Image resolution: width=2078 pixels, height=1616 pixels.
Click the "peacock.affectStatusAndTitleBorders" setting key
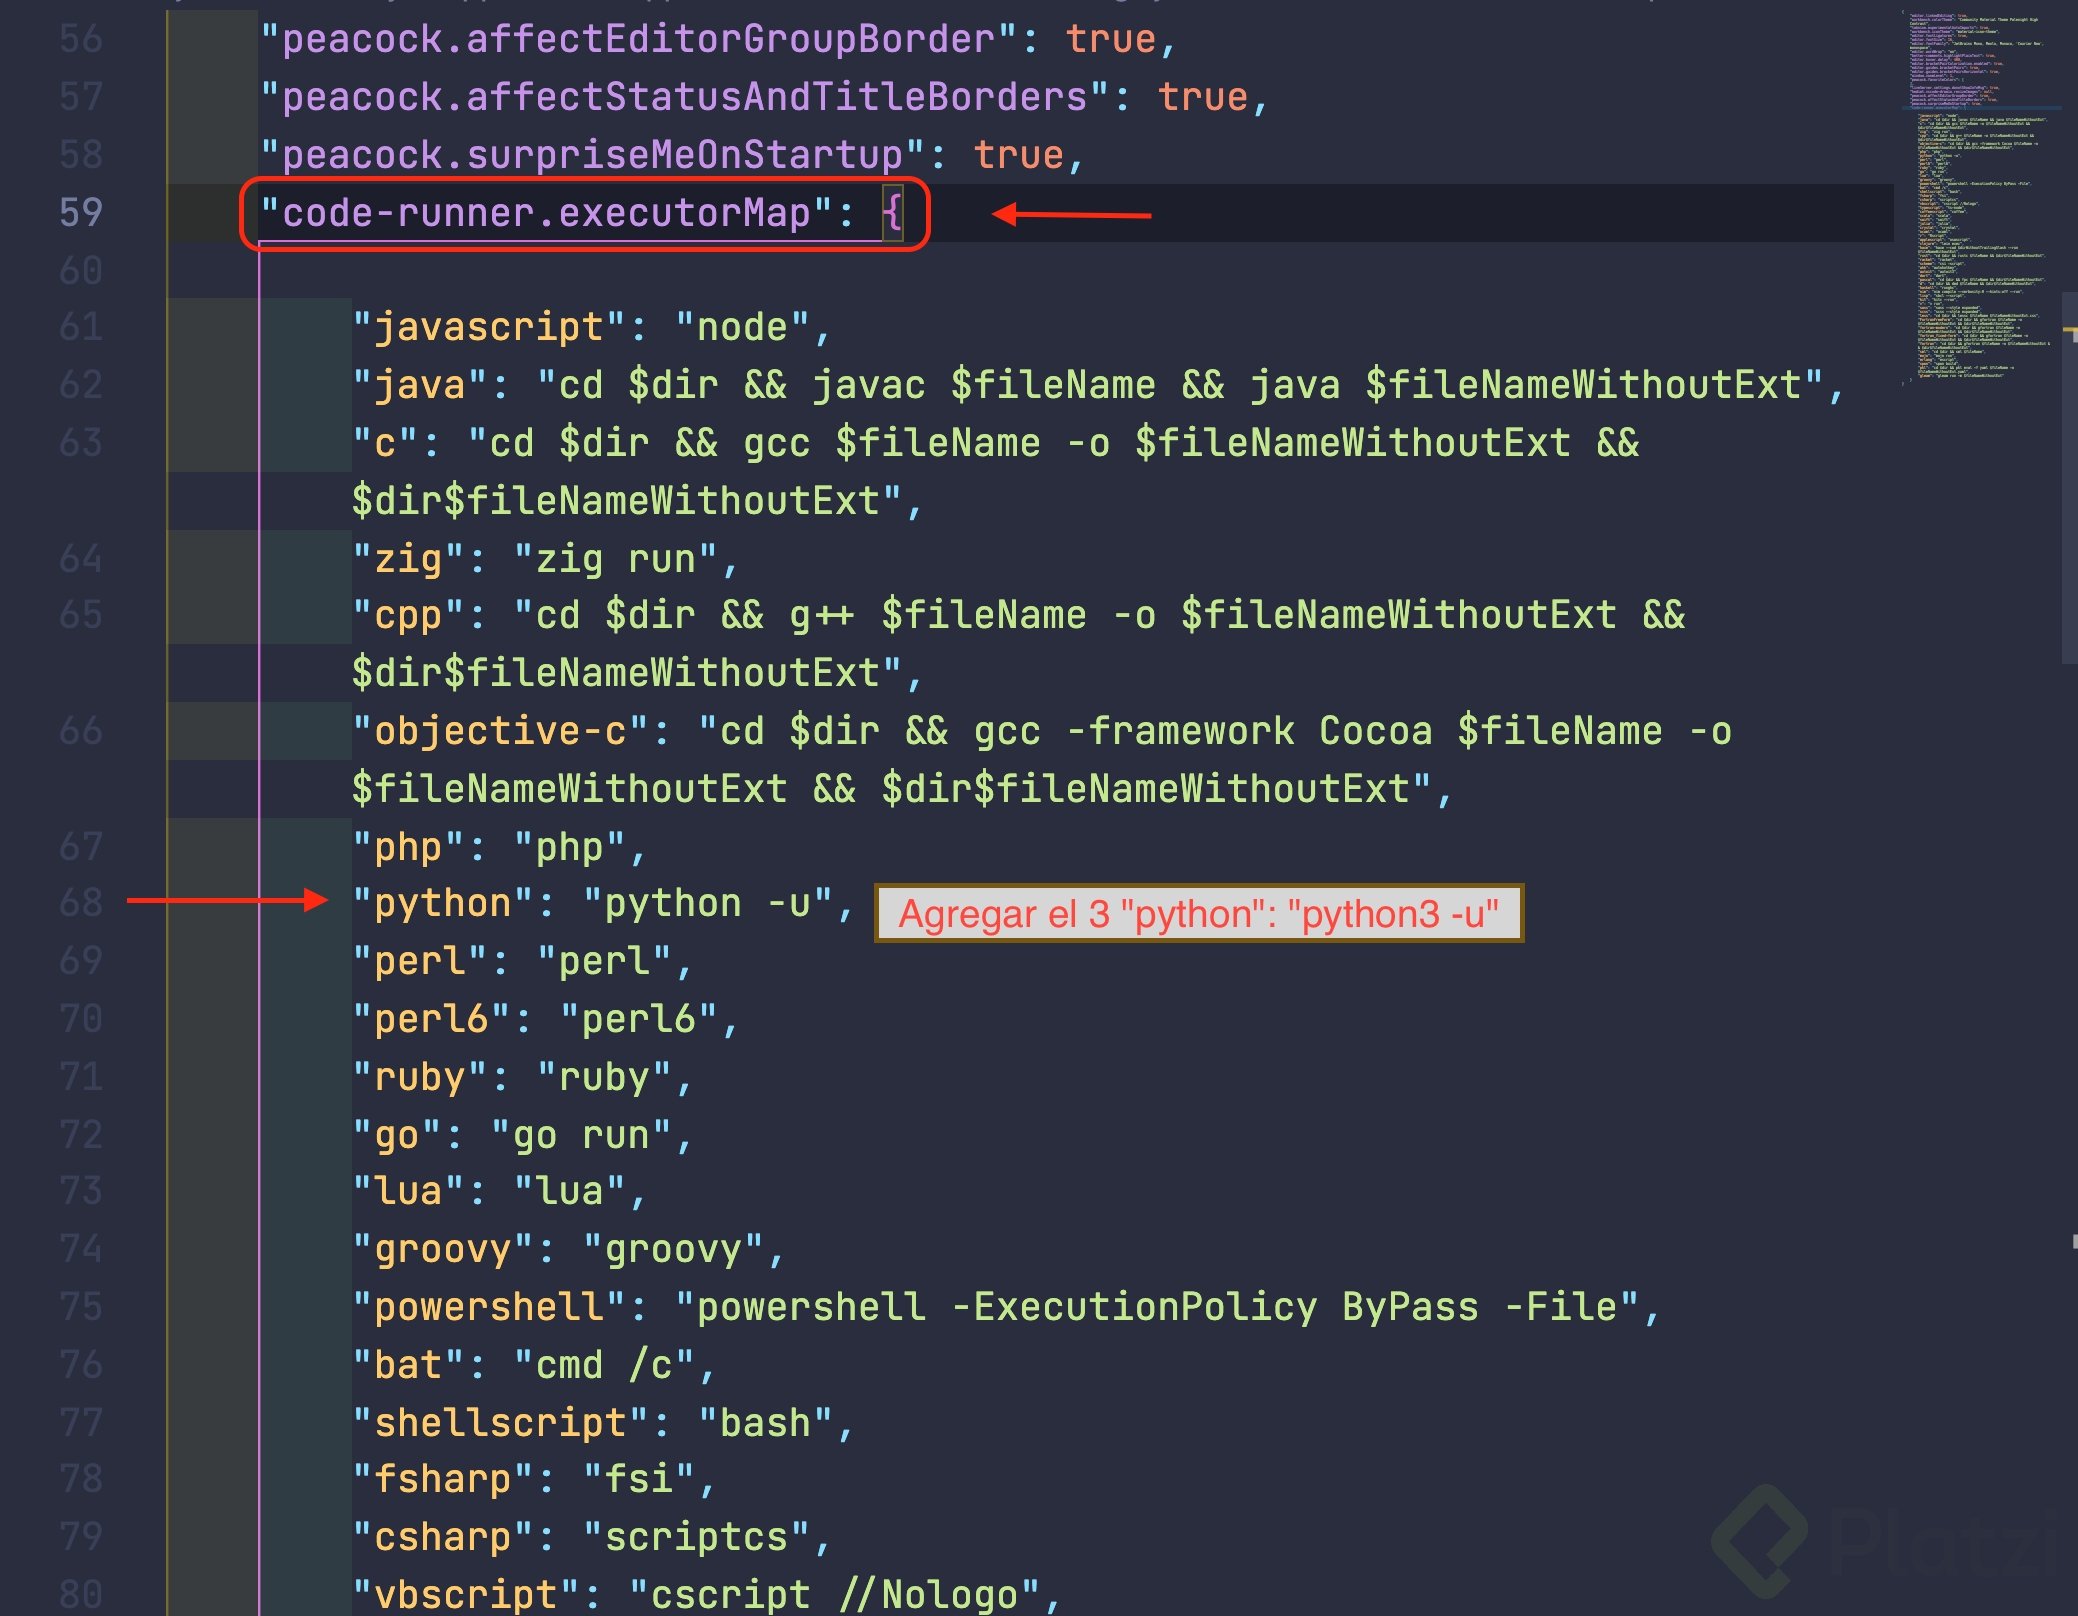[x=684, y=97]
